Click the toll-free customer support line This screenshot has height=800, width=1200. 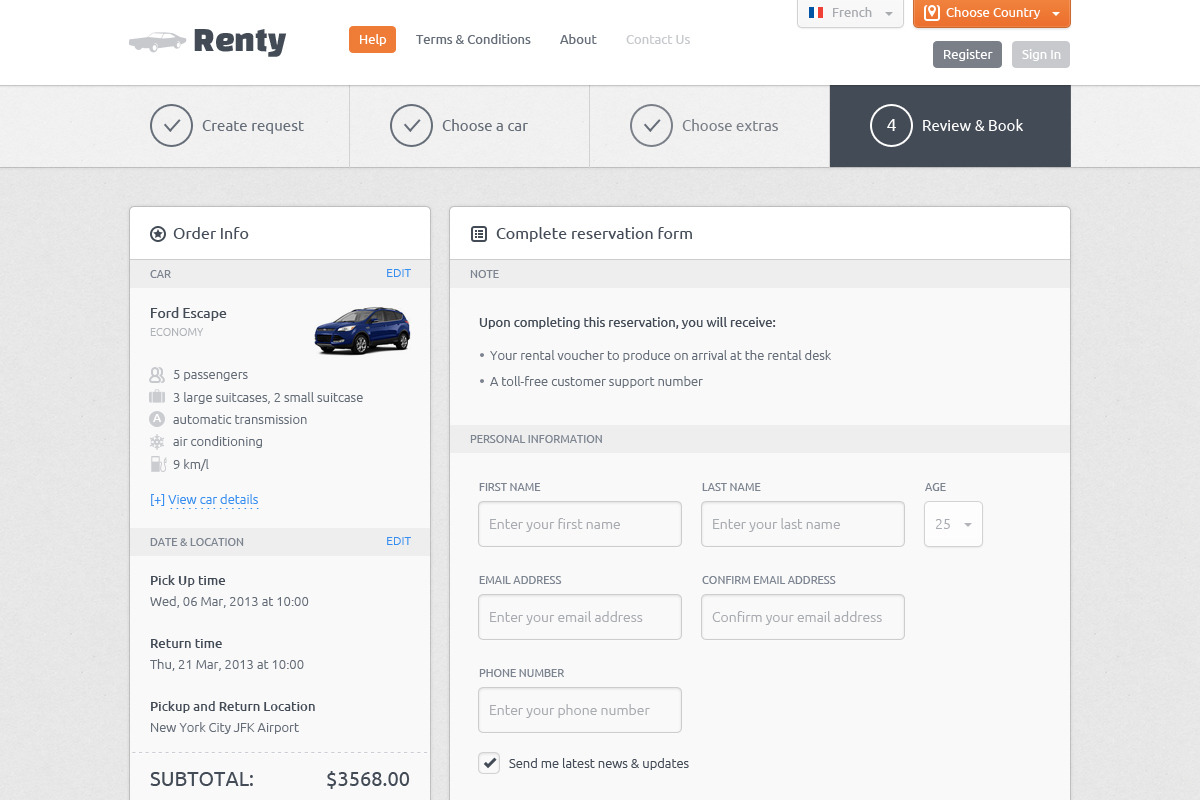[x=596, y=381]
